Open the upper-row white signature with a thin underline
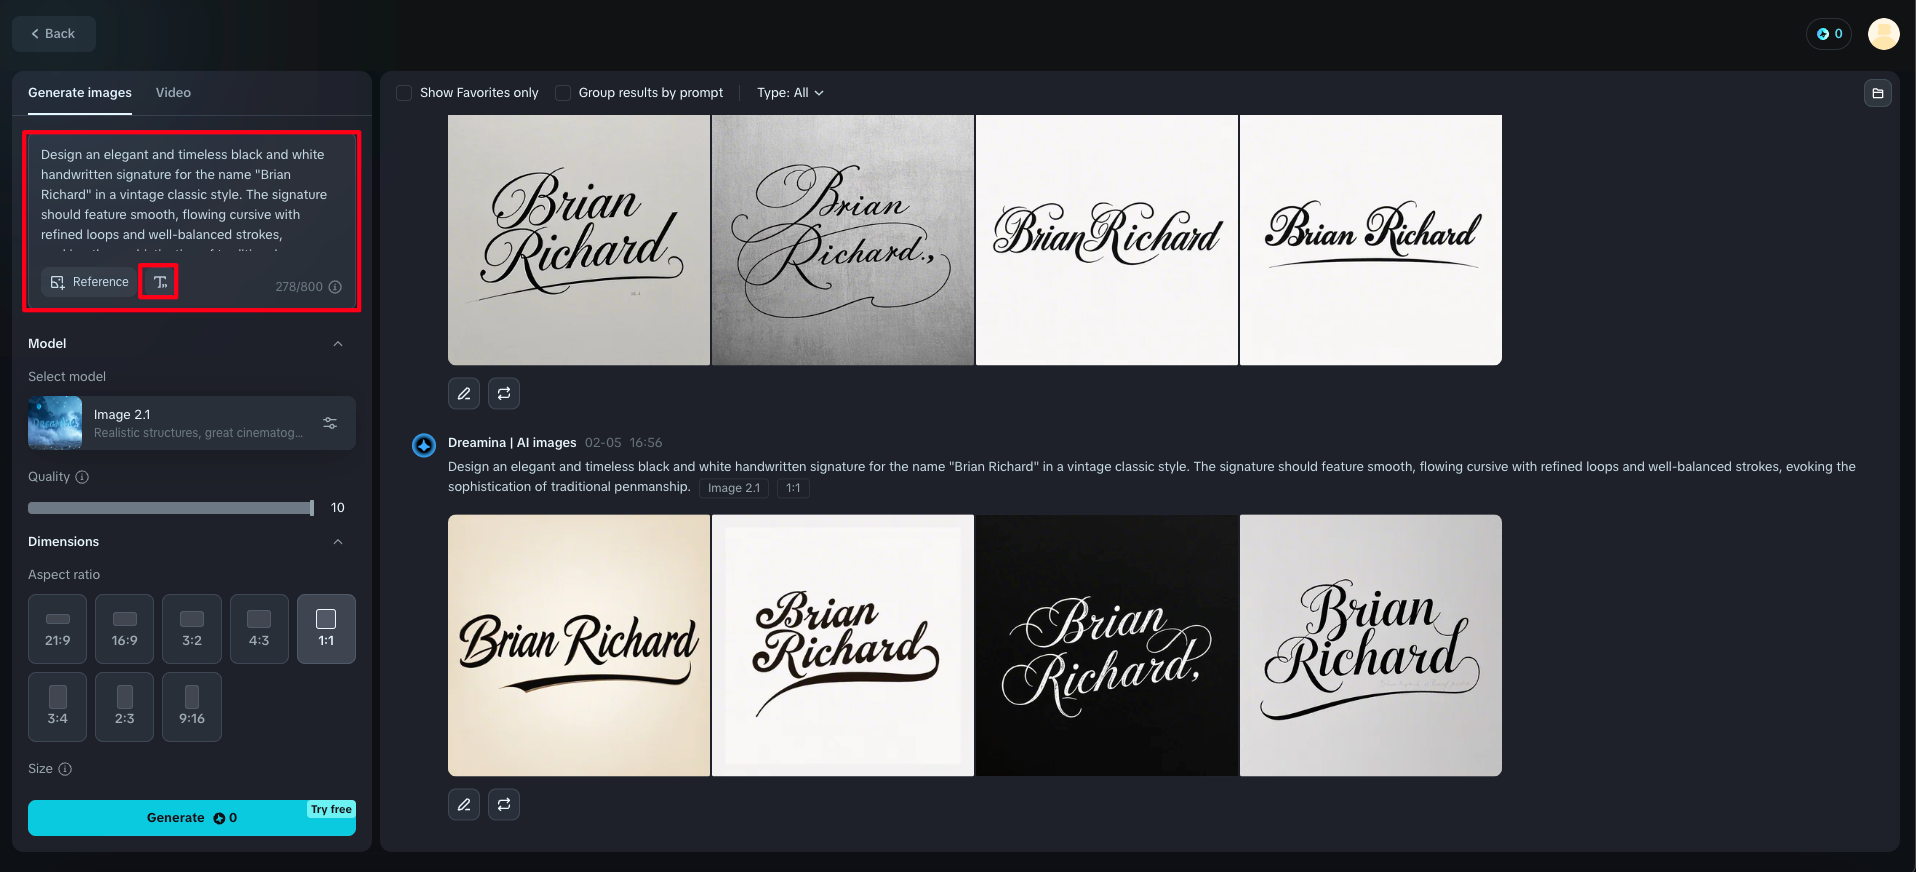Image resolution: width=1916 pixels, height=872 pixels. [1371, 240]
